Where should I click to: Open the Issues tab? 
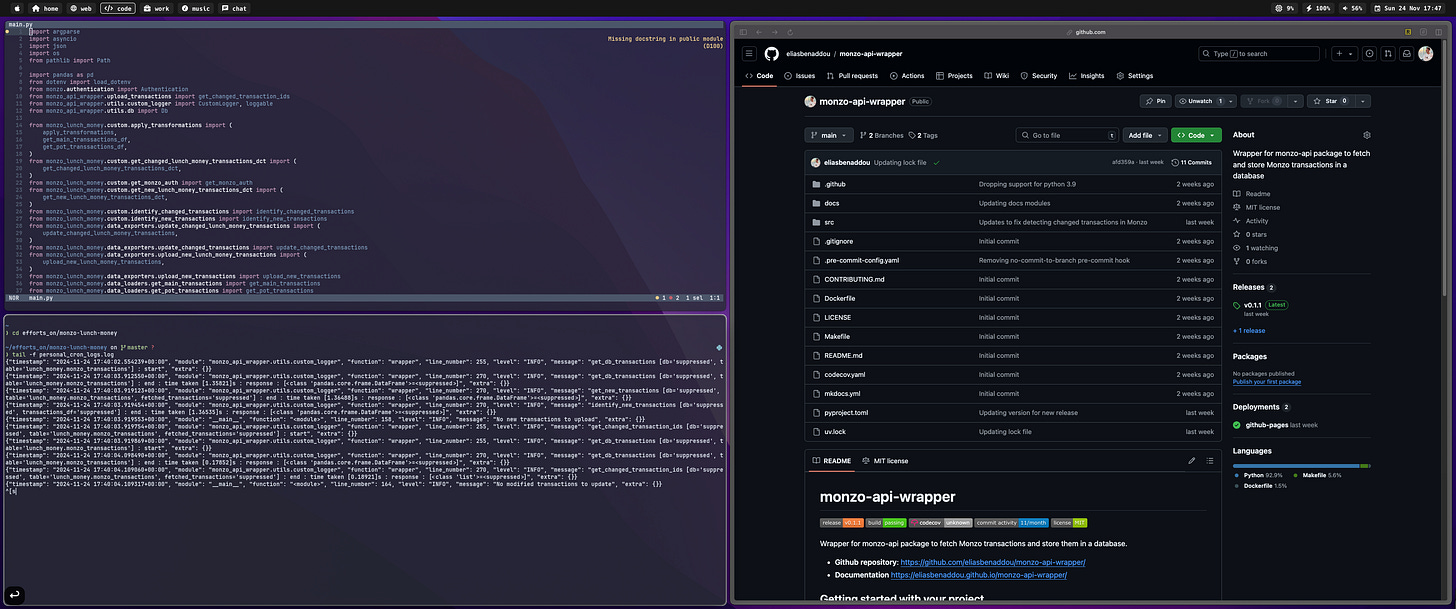[x=800, y=76]
